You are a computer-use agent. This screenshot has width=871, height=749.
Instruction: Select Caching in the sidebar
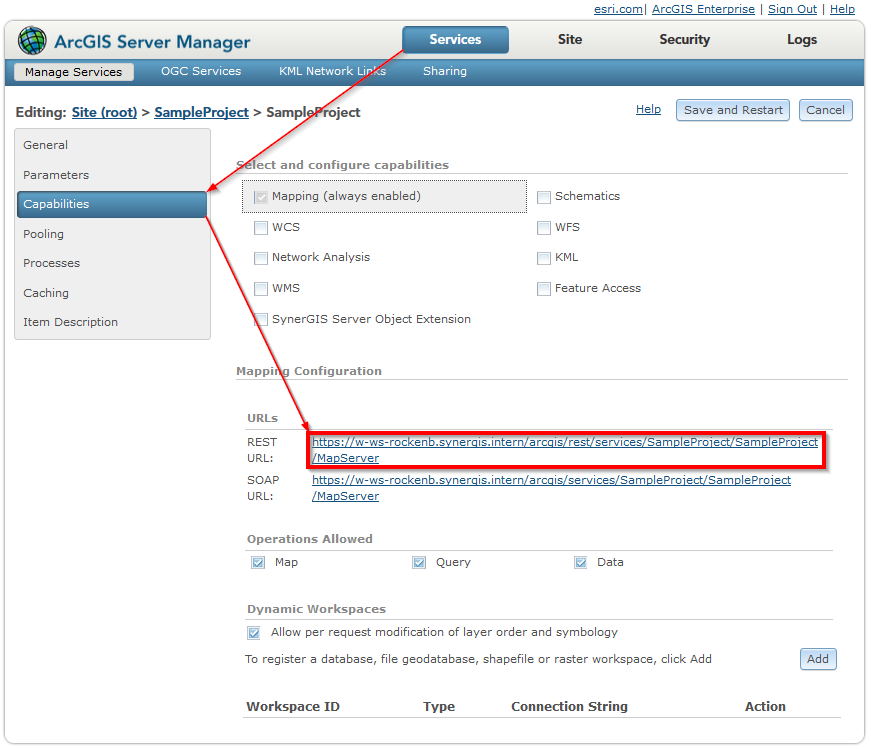click(x=46, y=292)
